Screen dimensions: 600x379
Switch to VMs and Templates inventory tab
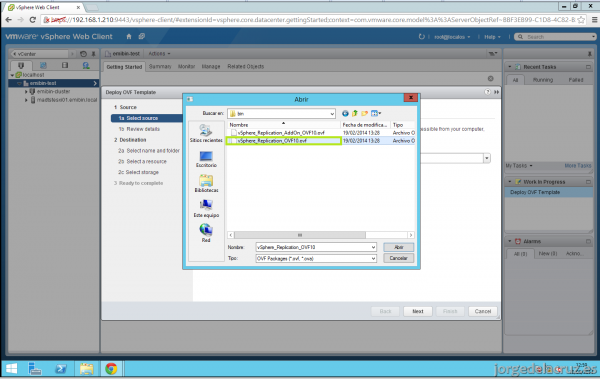[x=43, y=65]
